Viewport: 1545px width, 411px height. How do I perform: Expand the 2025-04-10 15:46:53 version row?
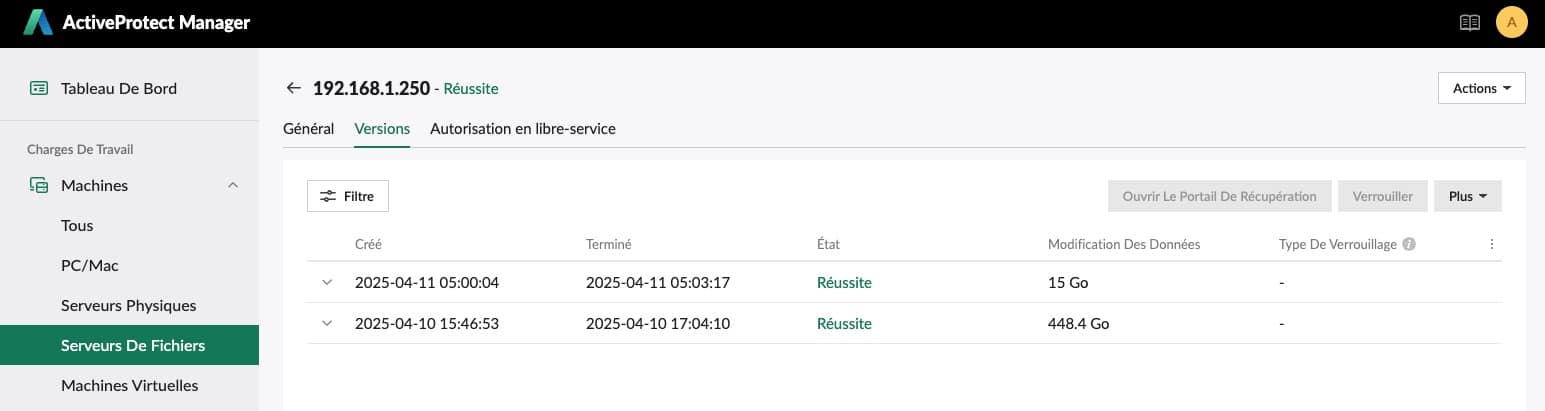pyautogui.click(x=326, y=323)
